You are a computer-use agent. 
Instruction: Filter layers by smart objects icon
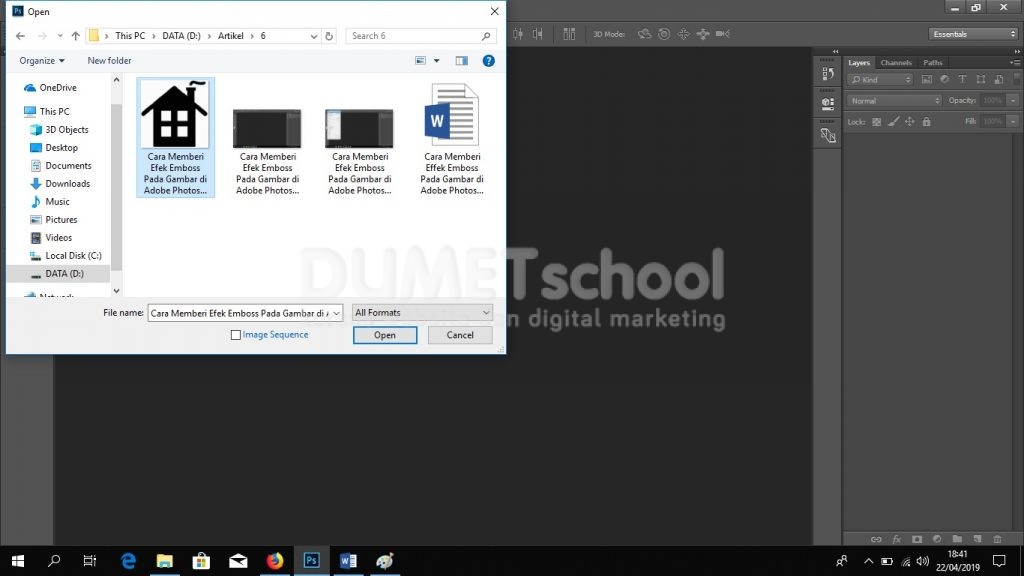[x=998, y=80]
